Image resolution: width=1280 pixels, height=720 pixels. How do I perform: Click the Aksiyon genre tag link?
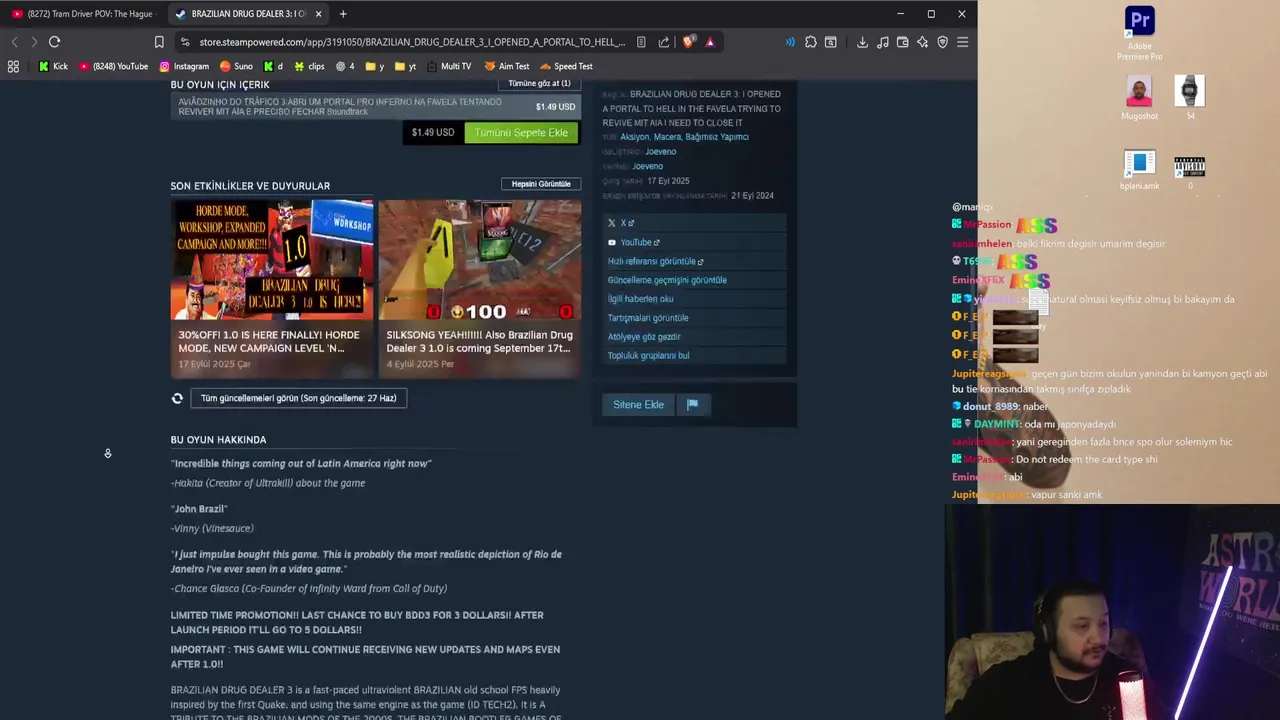tap(634, 137)
